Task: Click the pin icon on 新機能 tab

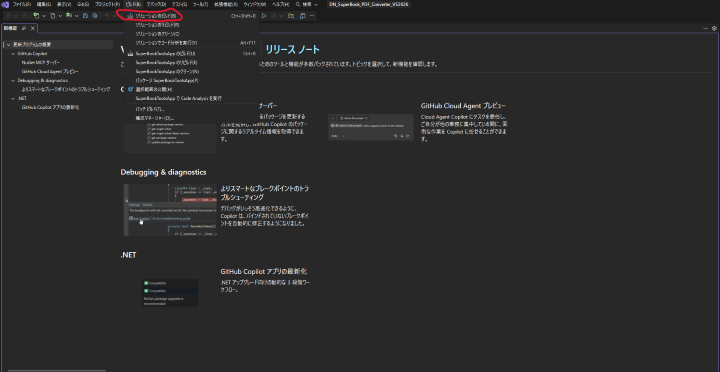Action: tap(24, 28)
